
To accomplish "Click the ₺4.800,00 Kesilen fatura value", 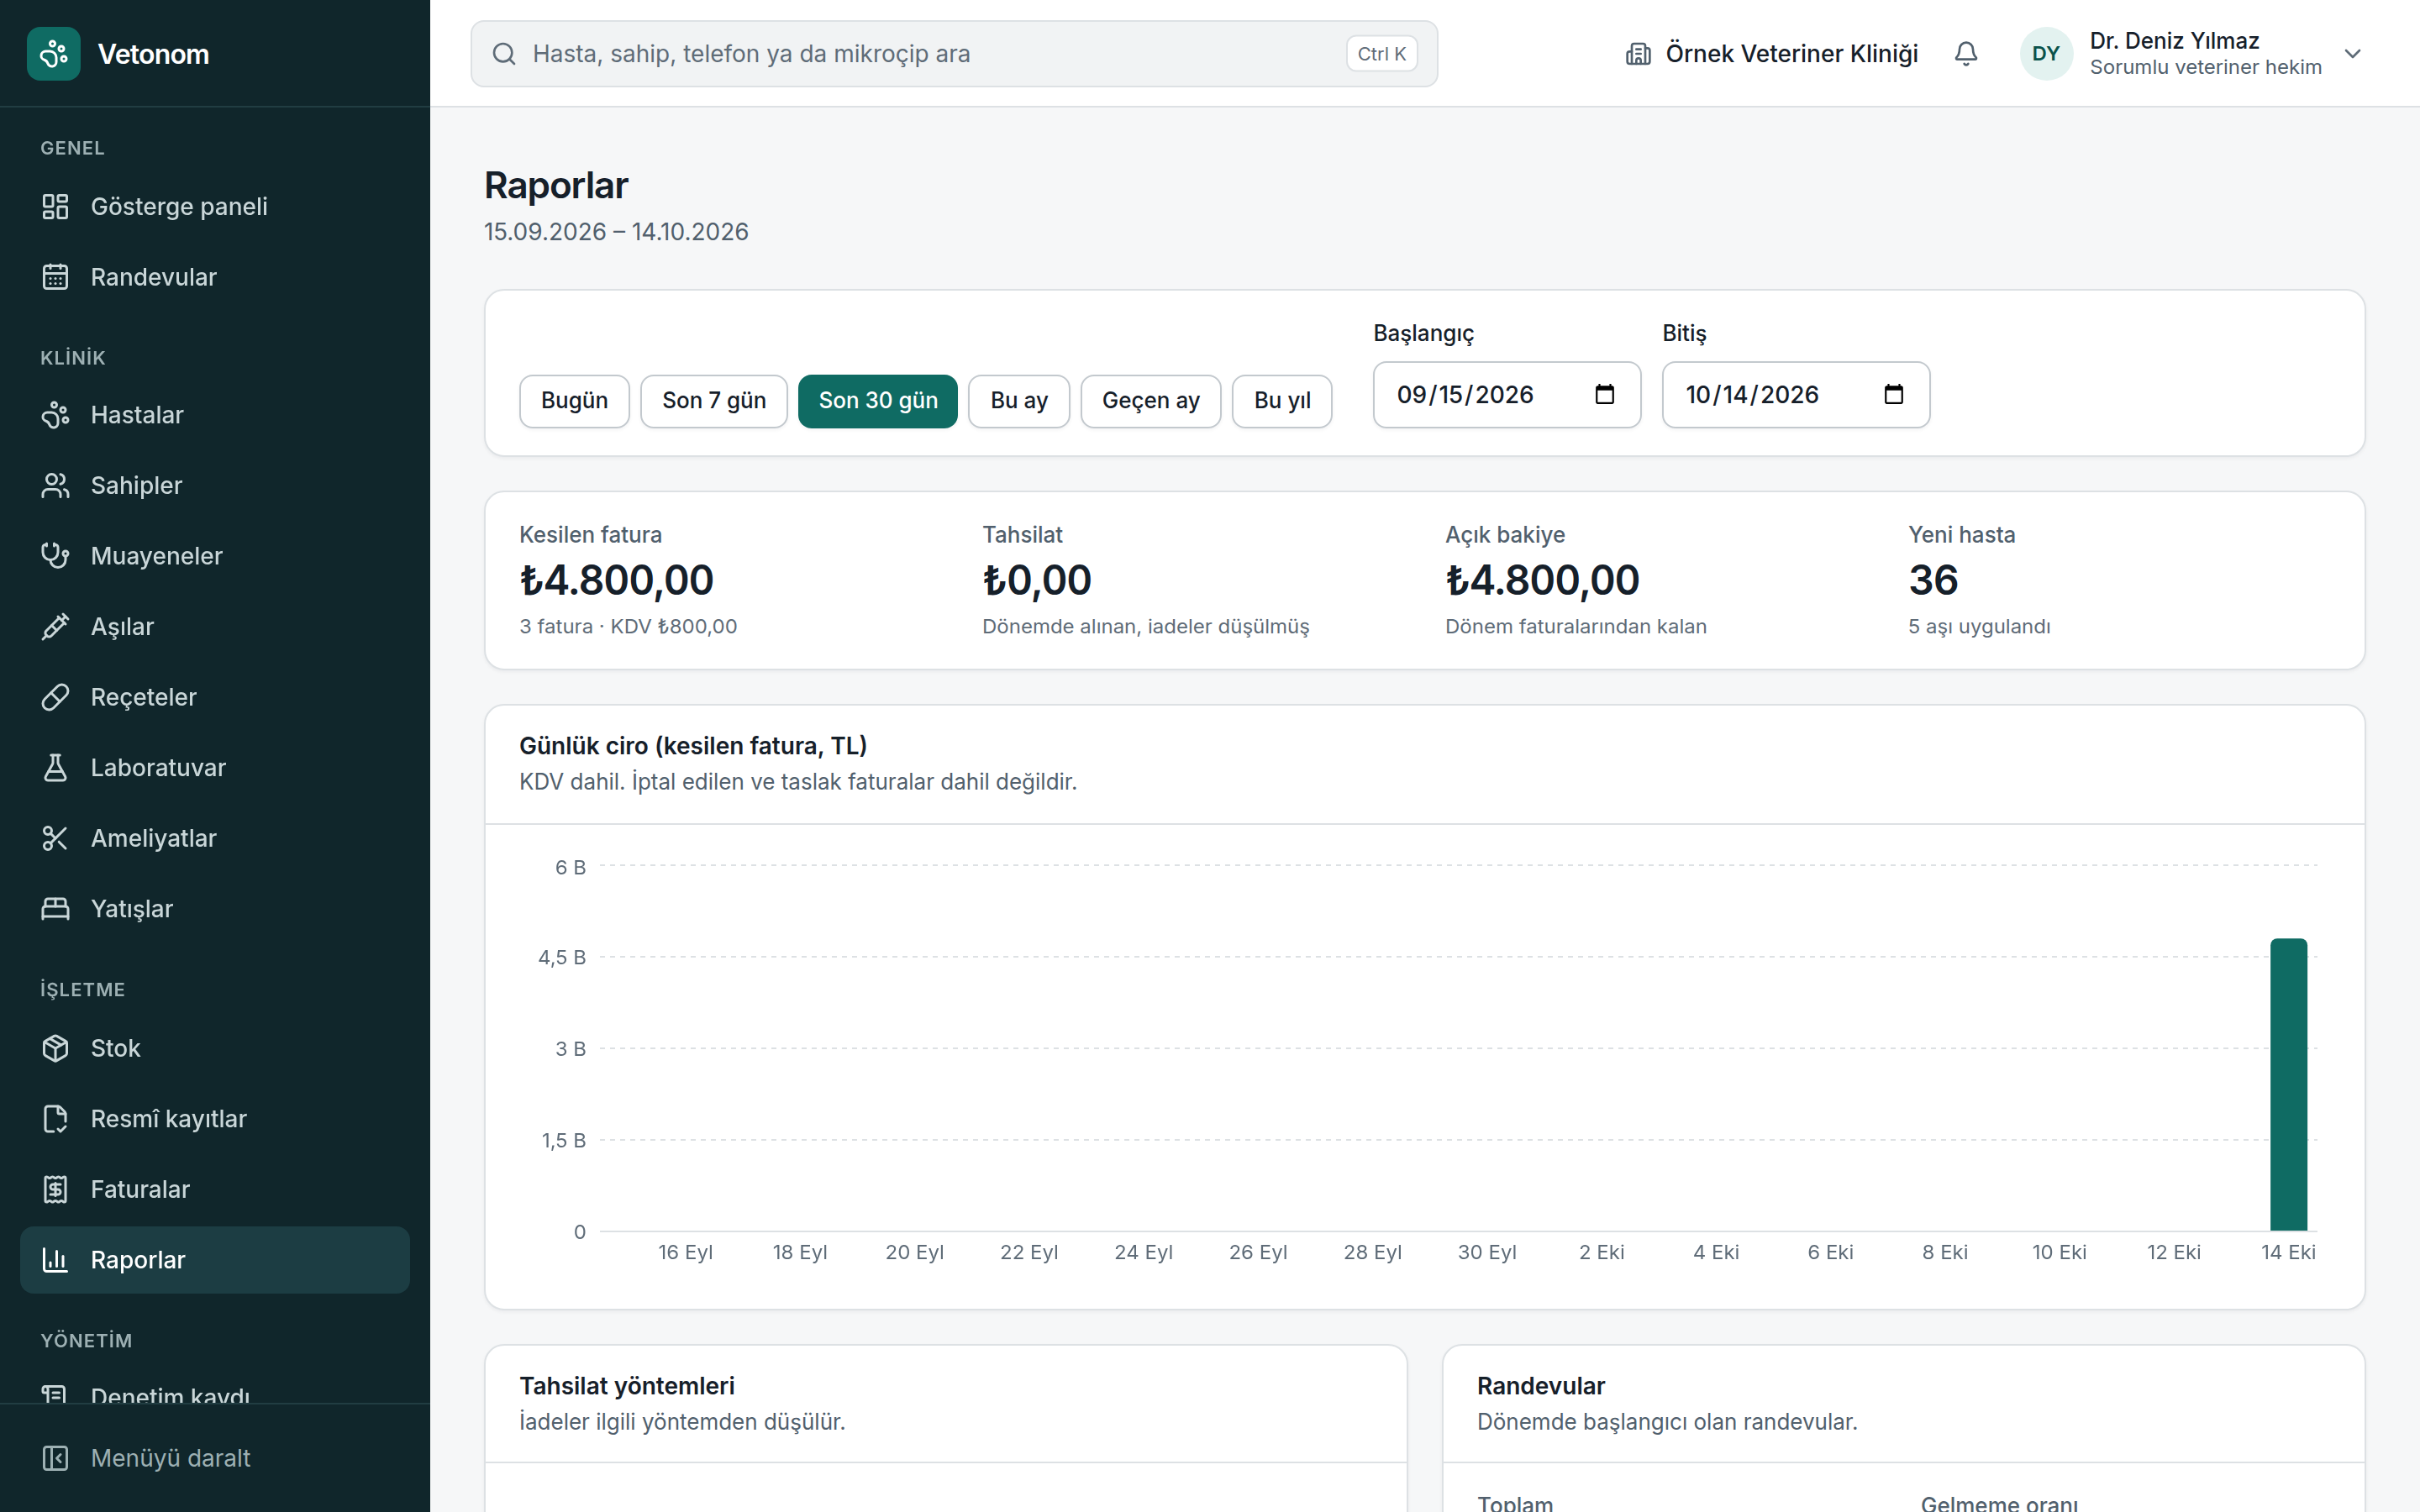I will click(616, 580).
